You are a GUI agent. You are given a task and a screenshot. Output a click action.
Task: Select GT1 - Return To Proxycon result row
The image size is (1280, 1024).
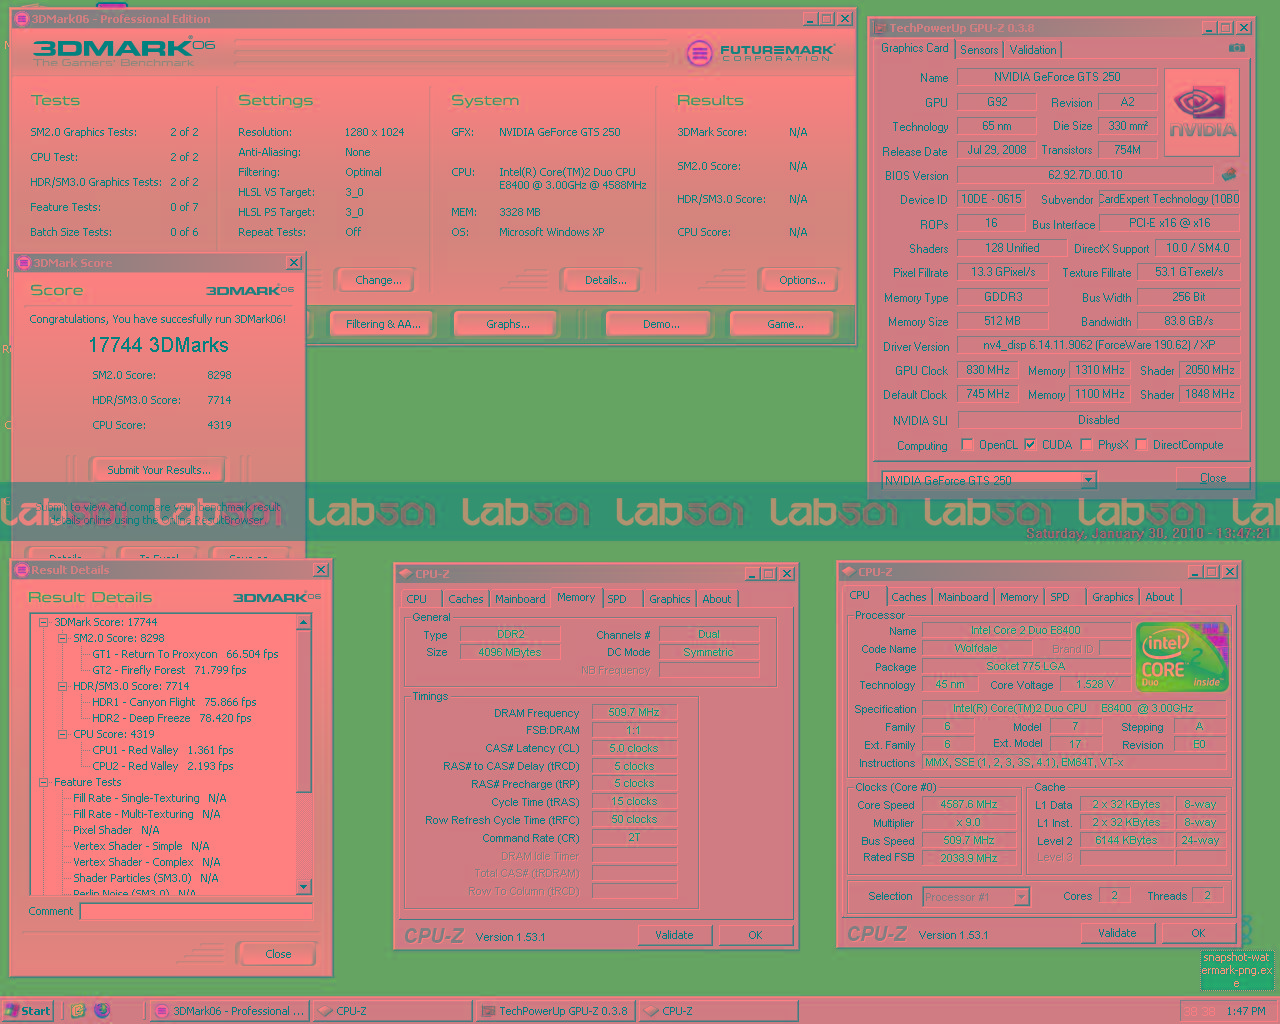185,654
